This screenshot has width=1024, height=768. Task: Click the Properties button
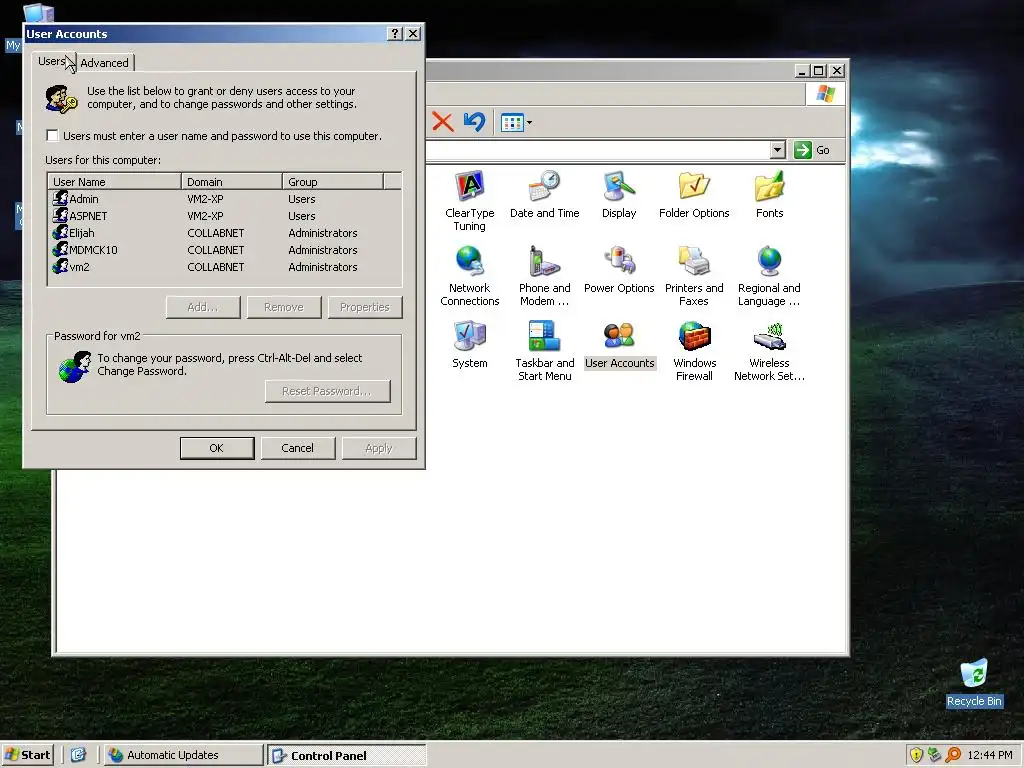[365, 307]
